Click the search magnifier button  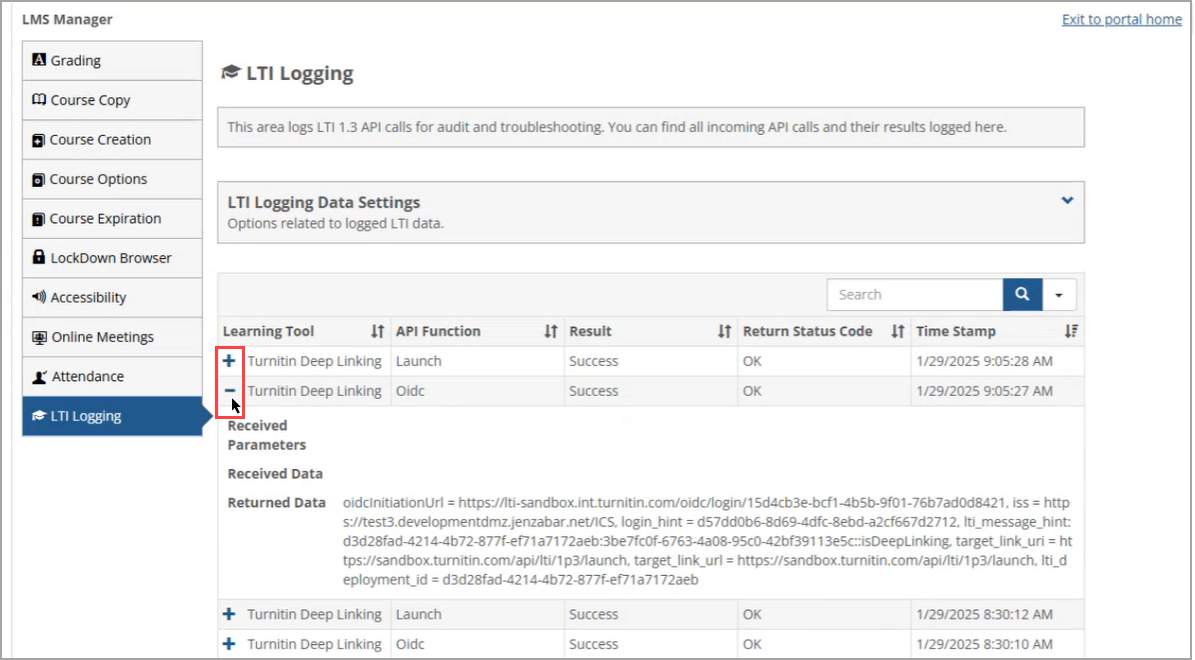(1021, 294)
